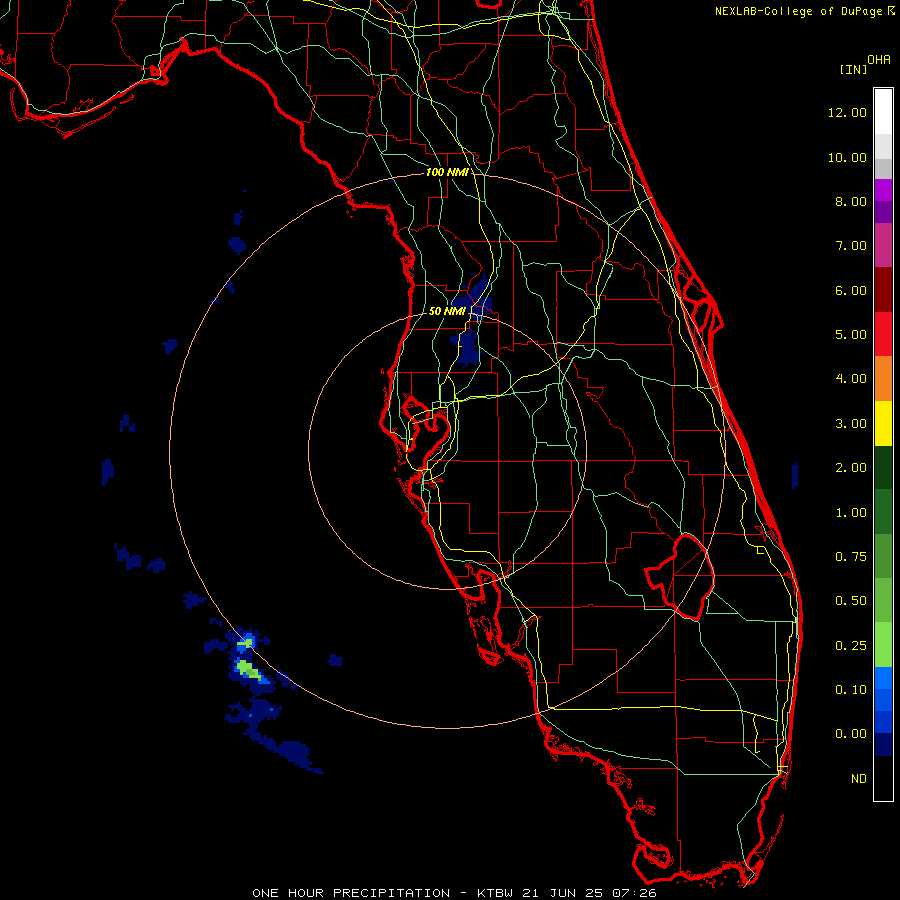Select the black ND legend swatch
This screenshot has height=900, width=900.
click(883, 778)
